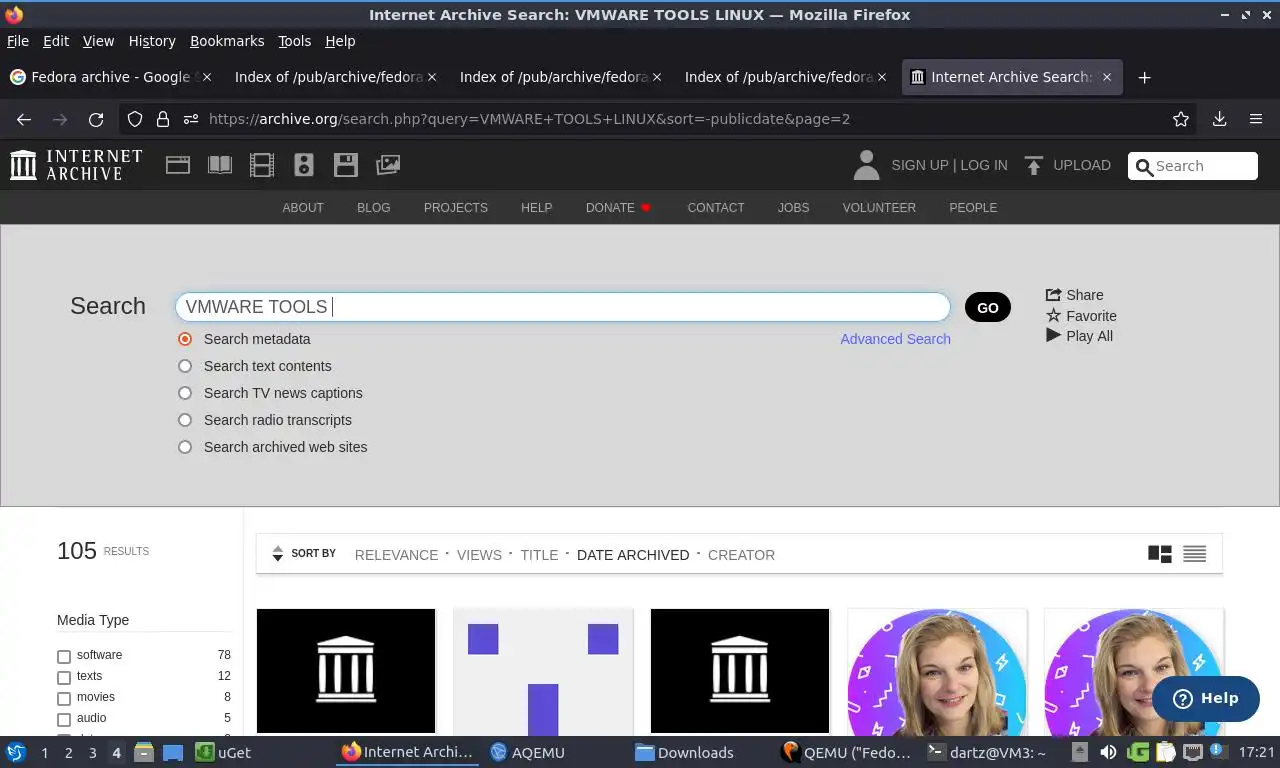Click the Help chat button
This screenshot has width=1280, height=768.
click(x=1205, y=698)
